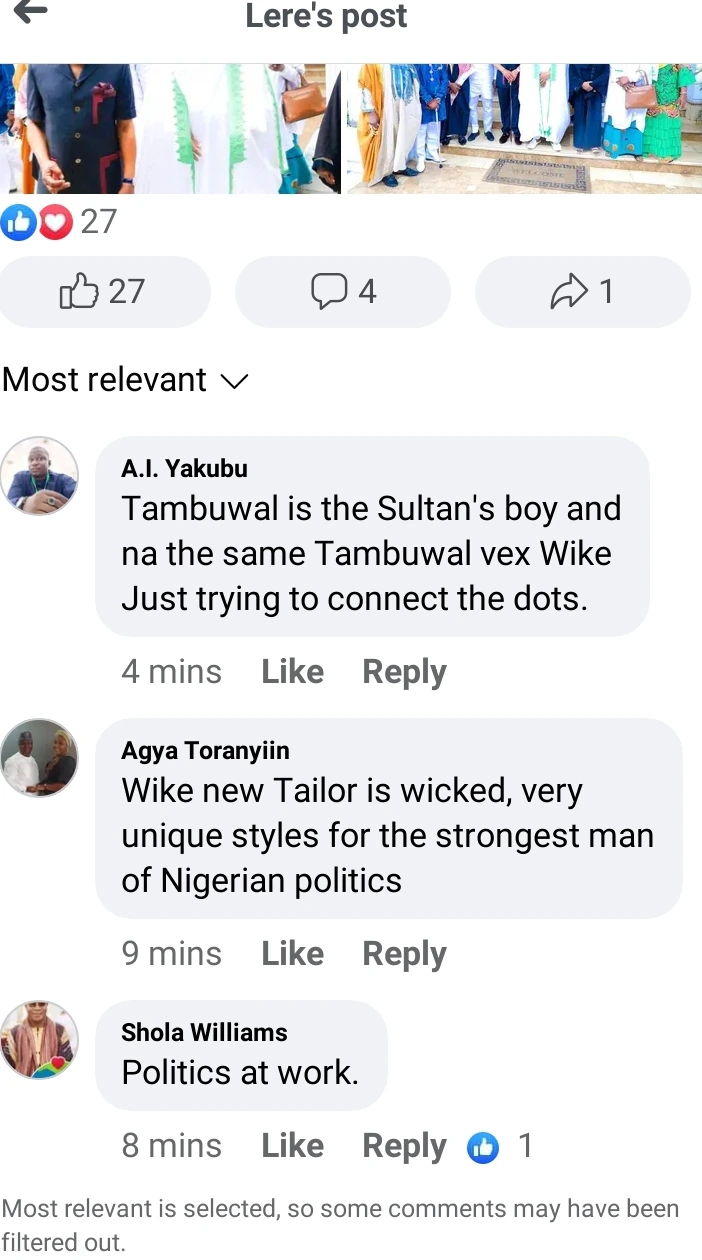702x1260 pixels.
Task: Open Agya Toranyiin's profile picture
Action: tap(39, 757)
